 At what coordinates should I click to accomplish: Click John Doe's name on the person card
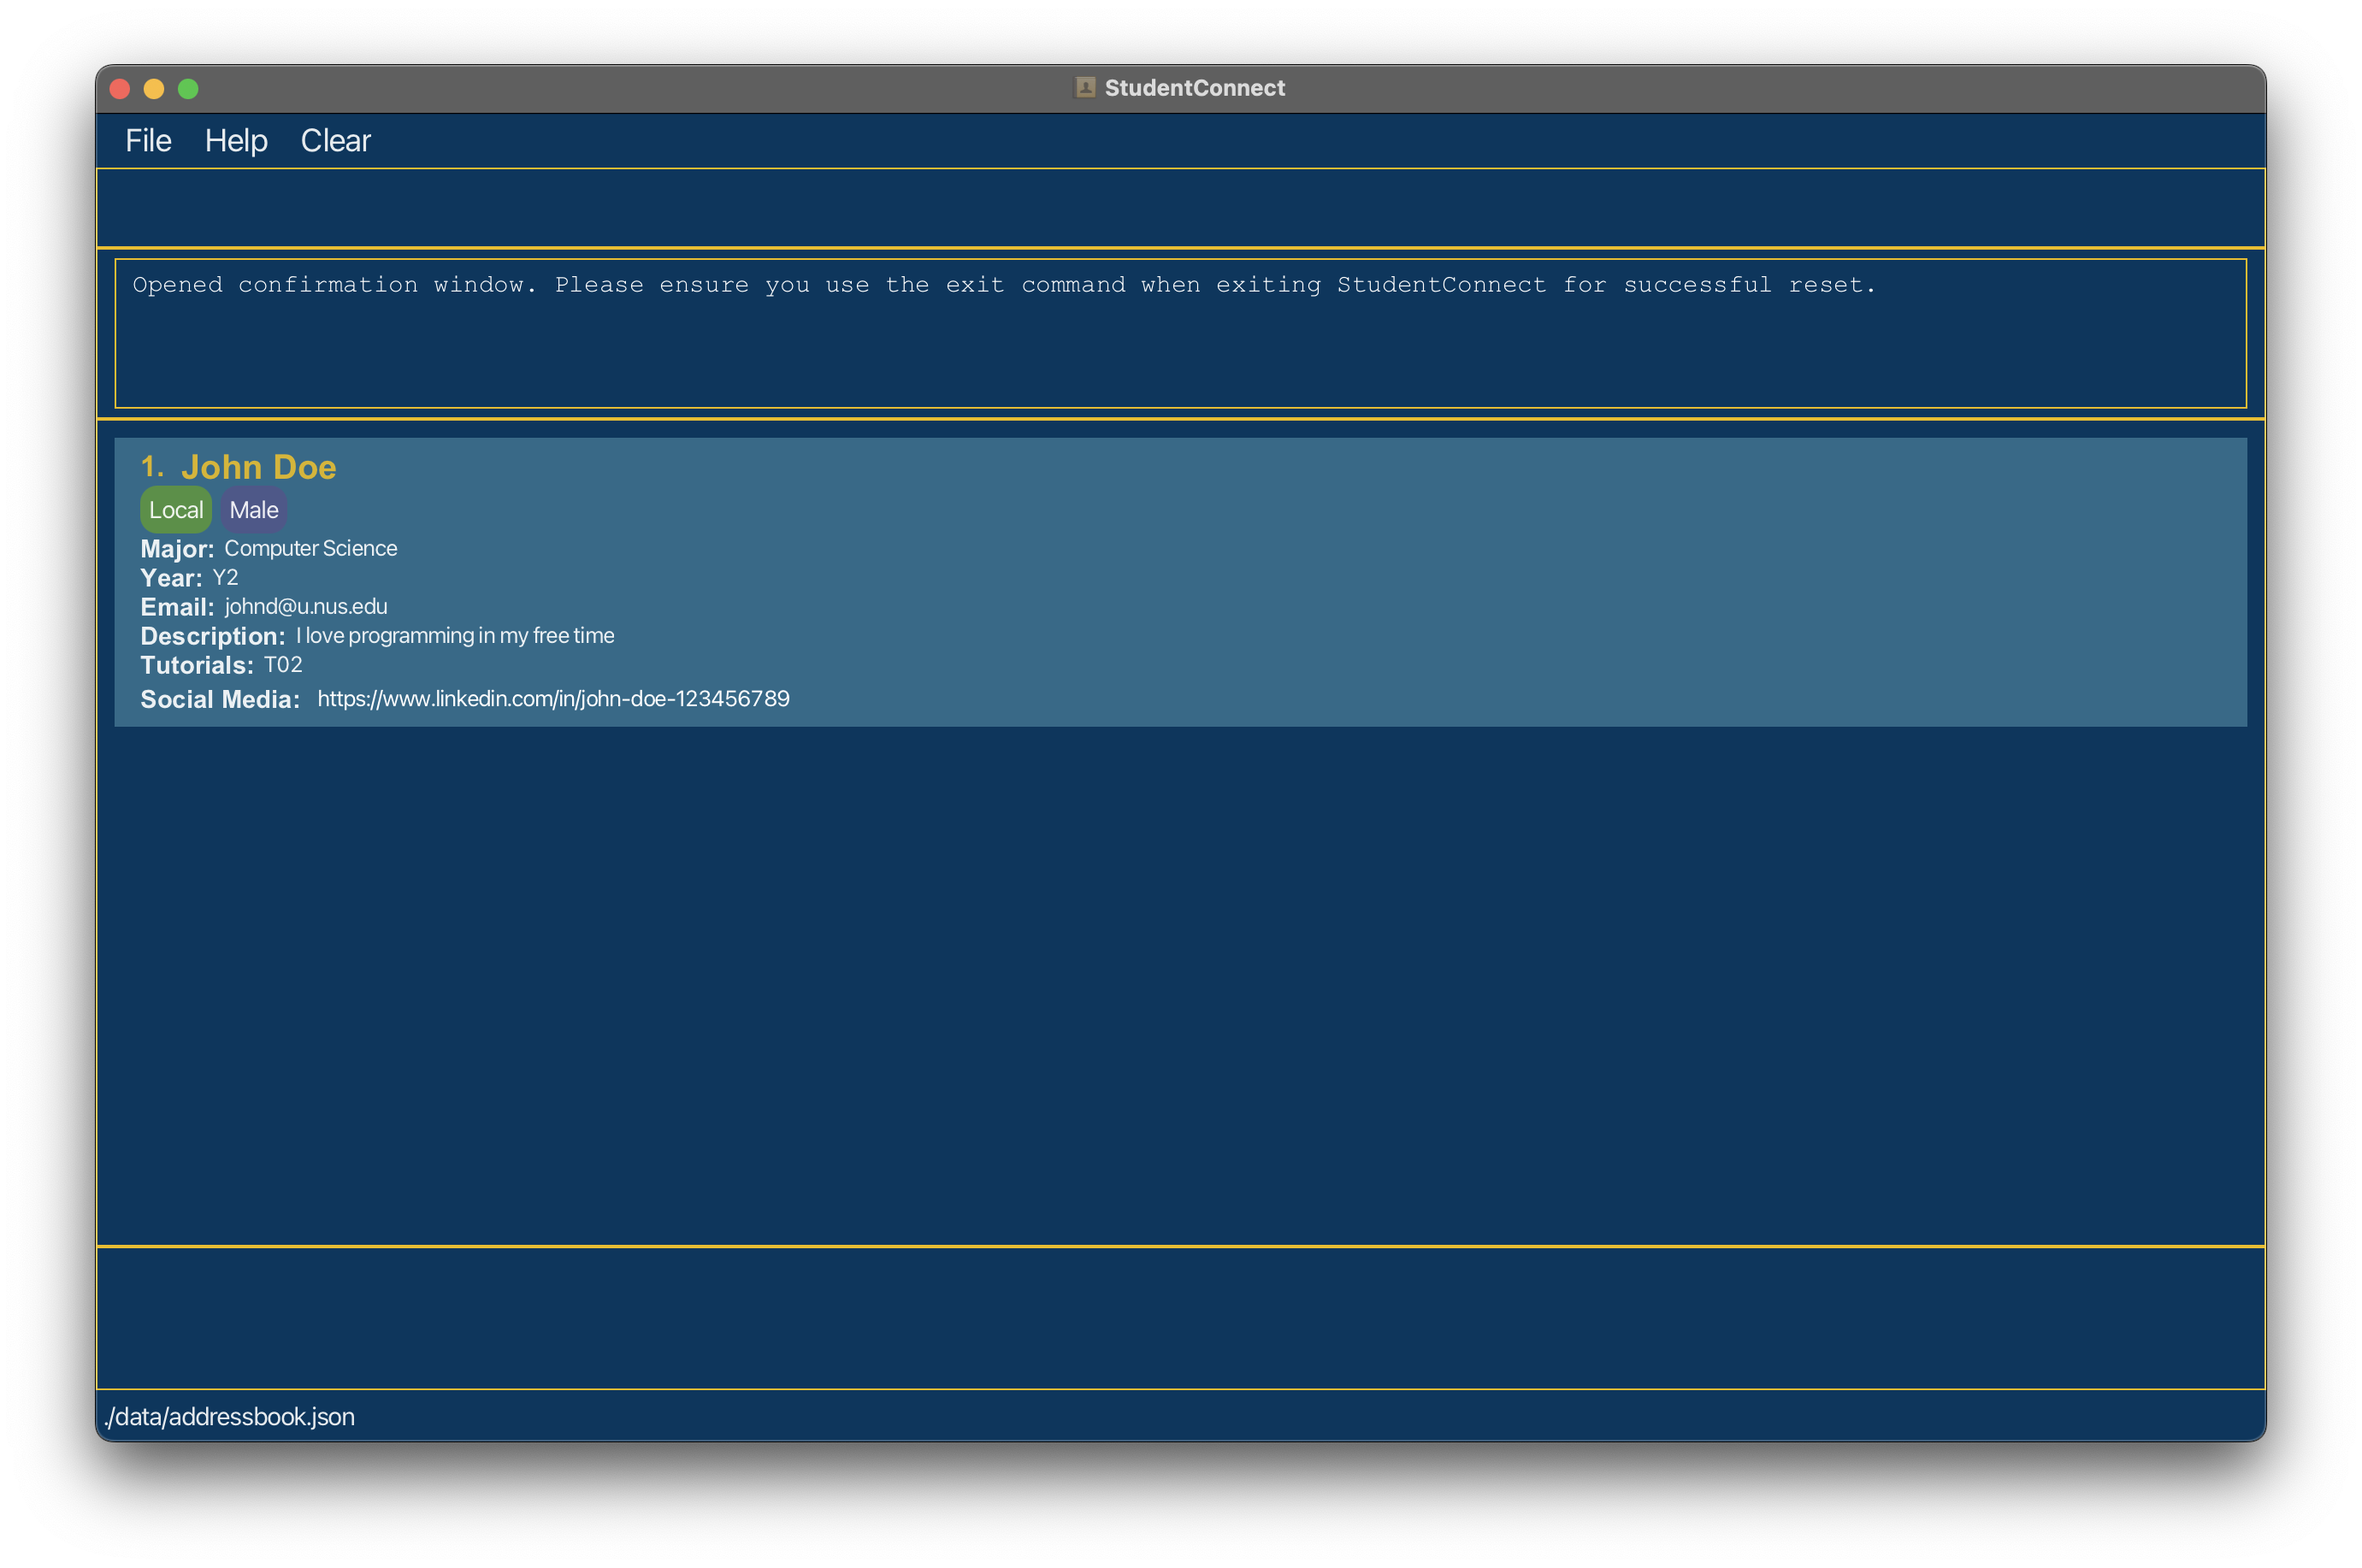[258, 466]
